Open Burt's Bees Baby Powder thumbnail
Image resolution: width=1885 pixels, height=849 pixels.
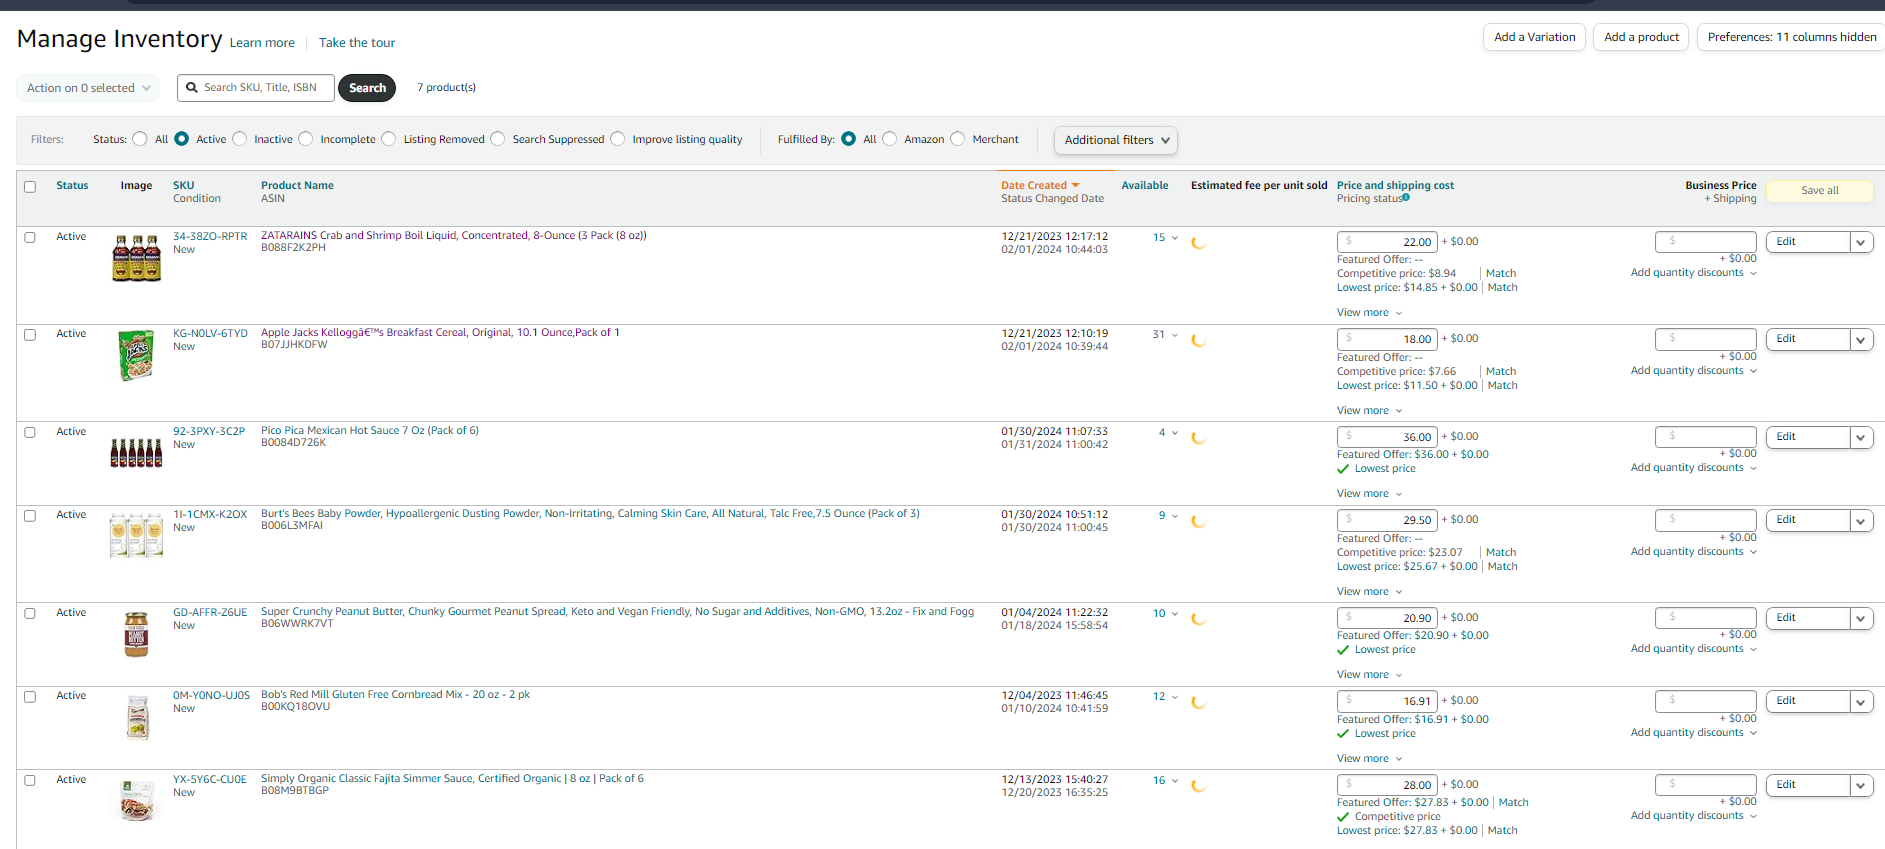coord(136,535)
